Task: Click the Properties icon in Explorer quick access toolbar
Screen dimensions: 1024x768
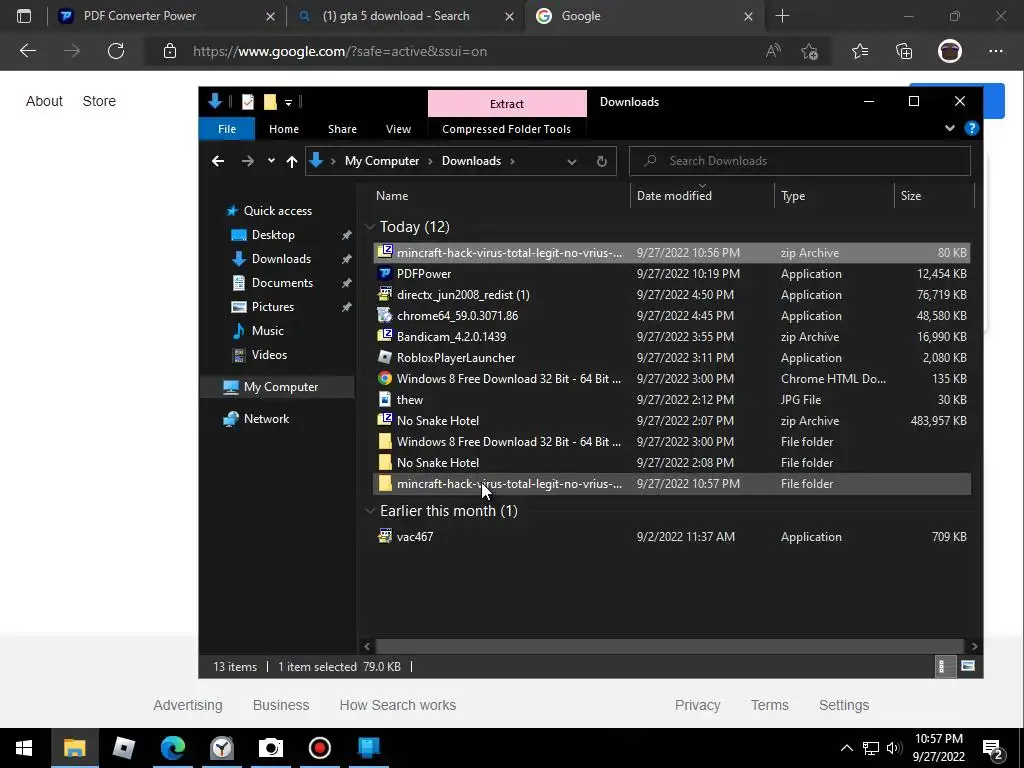Action: click(248, 102)
